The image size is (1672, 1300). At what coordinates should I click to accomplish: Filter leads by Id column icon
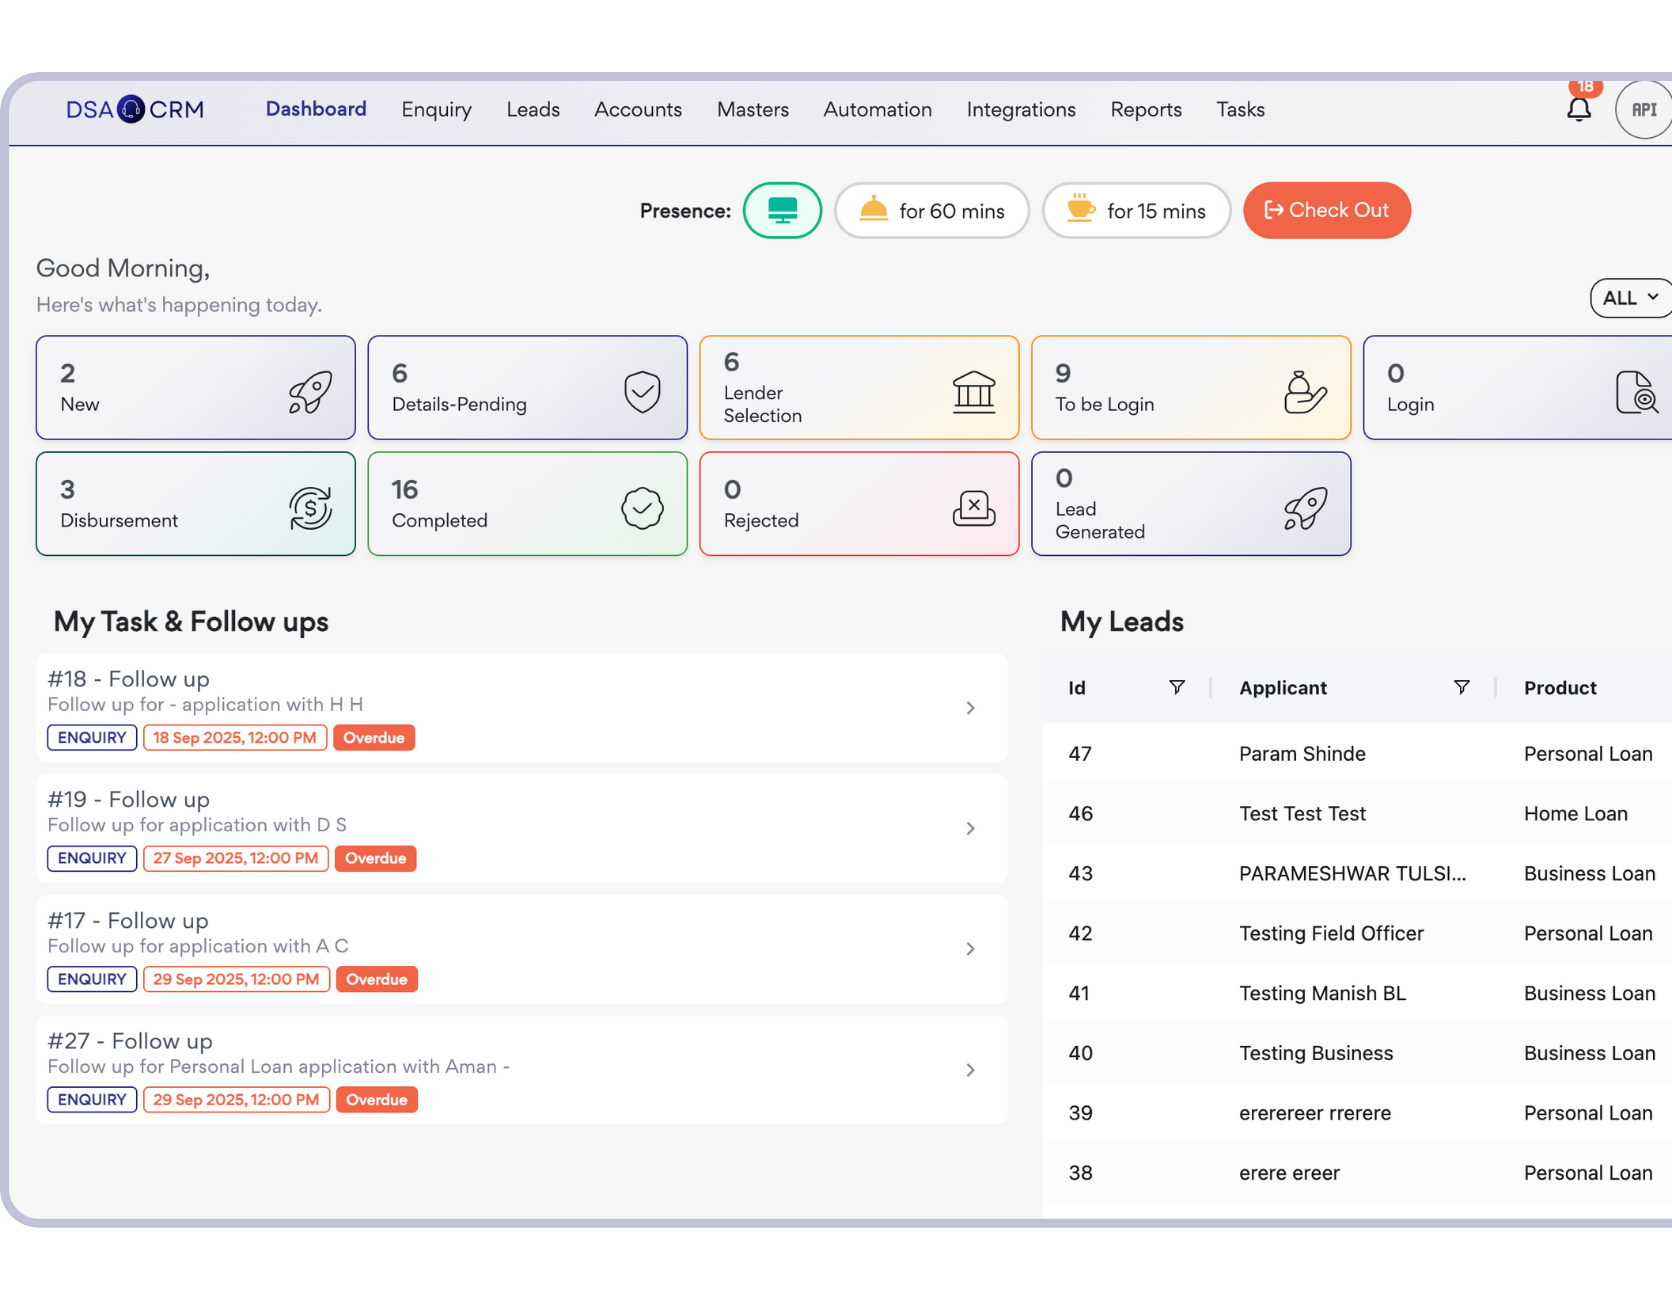(1177, 687)
